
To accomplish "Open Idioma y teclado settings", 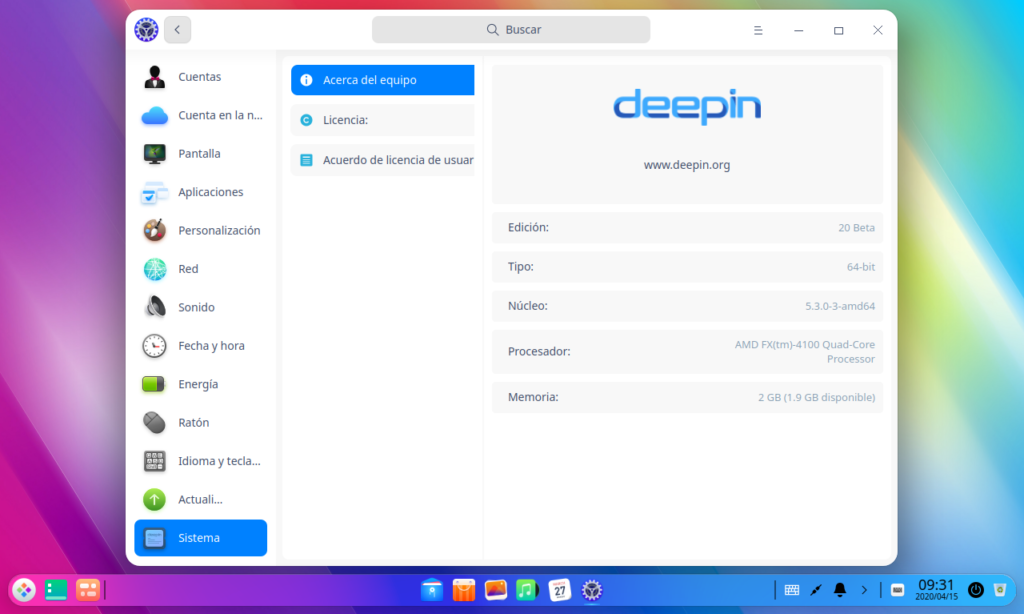I will coord(200,461).
